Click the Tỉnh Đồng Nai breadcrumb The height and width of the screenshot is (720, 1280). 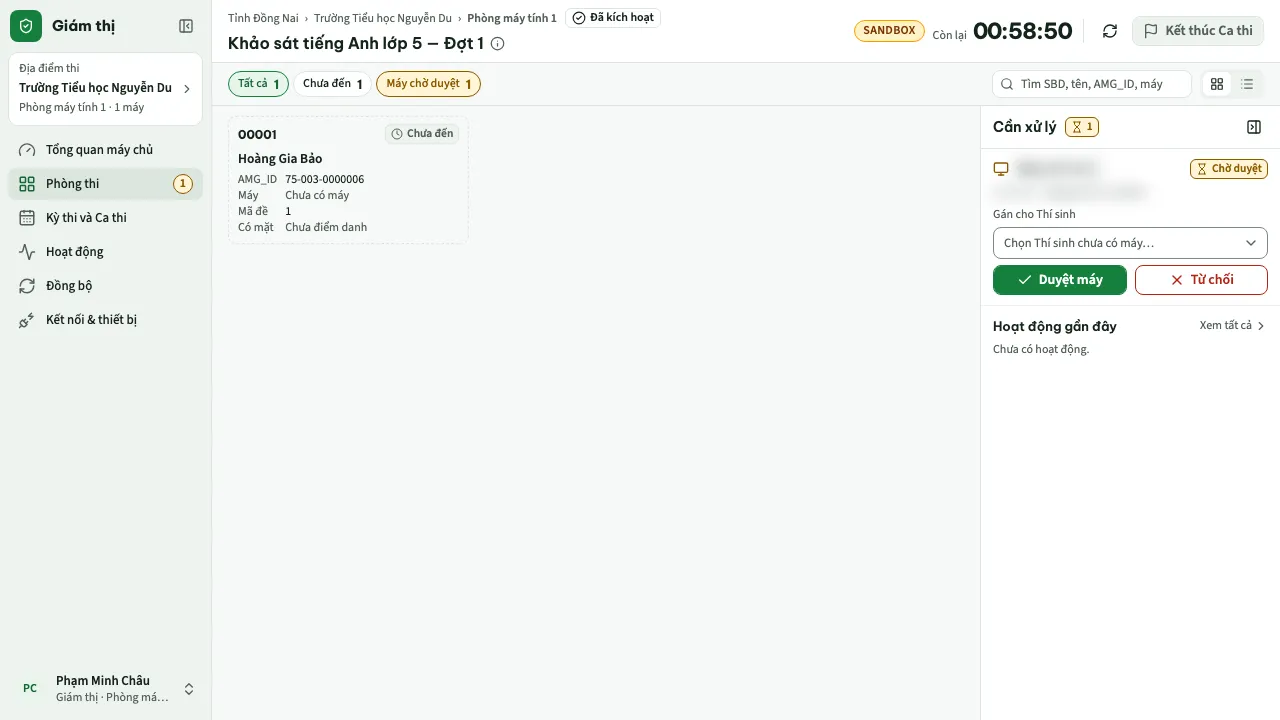point(263,18)
